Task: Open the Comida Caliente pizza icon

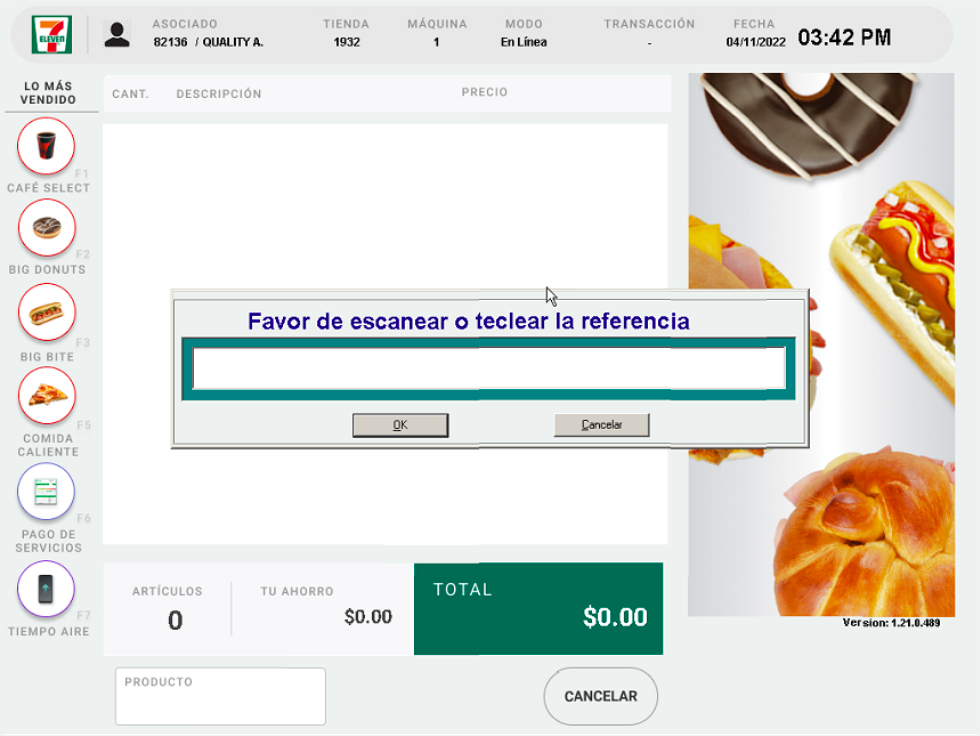Action: coord(47,395)
